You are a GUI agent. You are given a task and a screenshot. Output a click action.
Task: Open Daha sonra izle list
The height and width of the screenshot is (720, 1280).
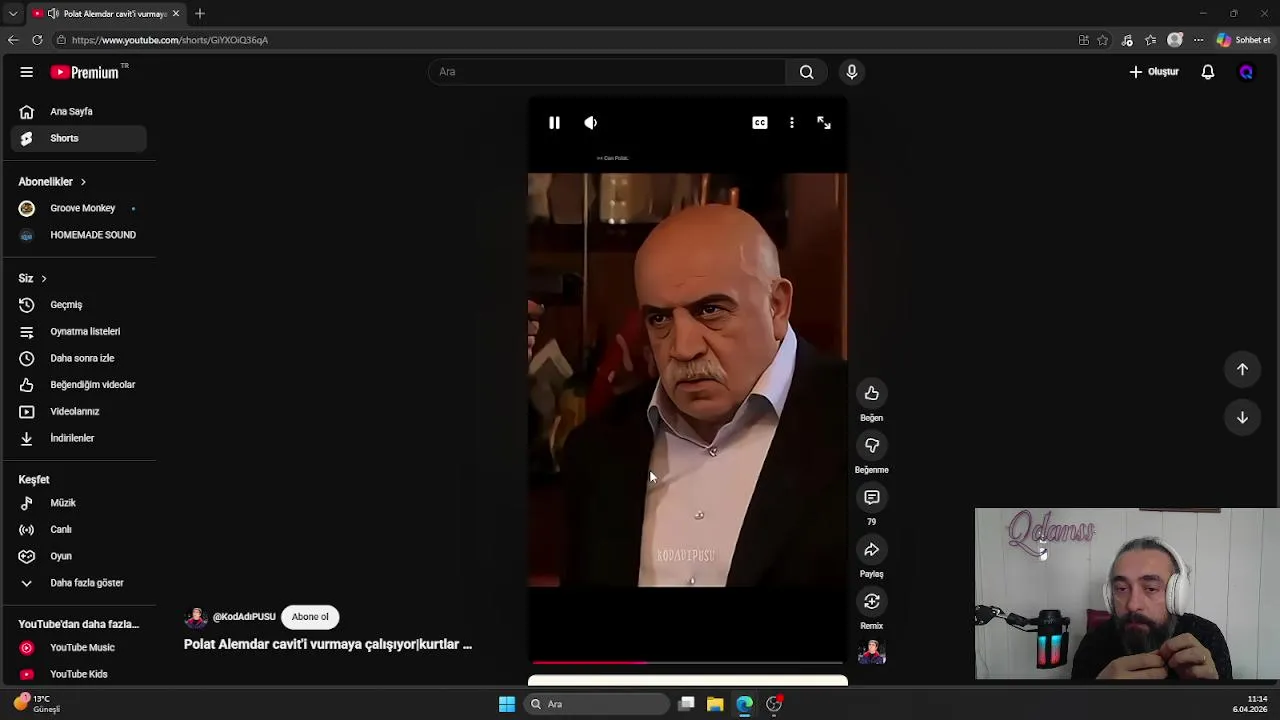78,358
